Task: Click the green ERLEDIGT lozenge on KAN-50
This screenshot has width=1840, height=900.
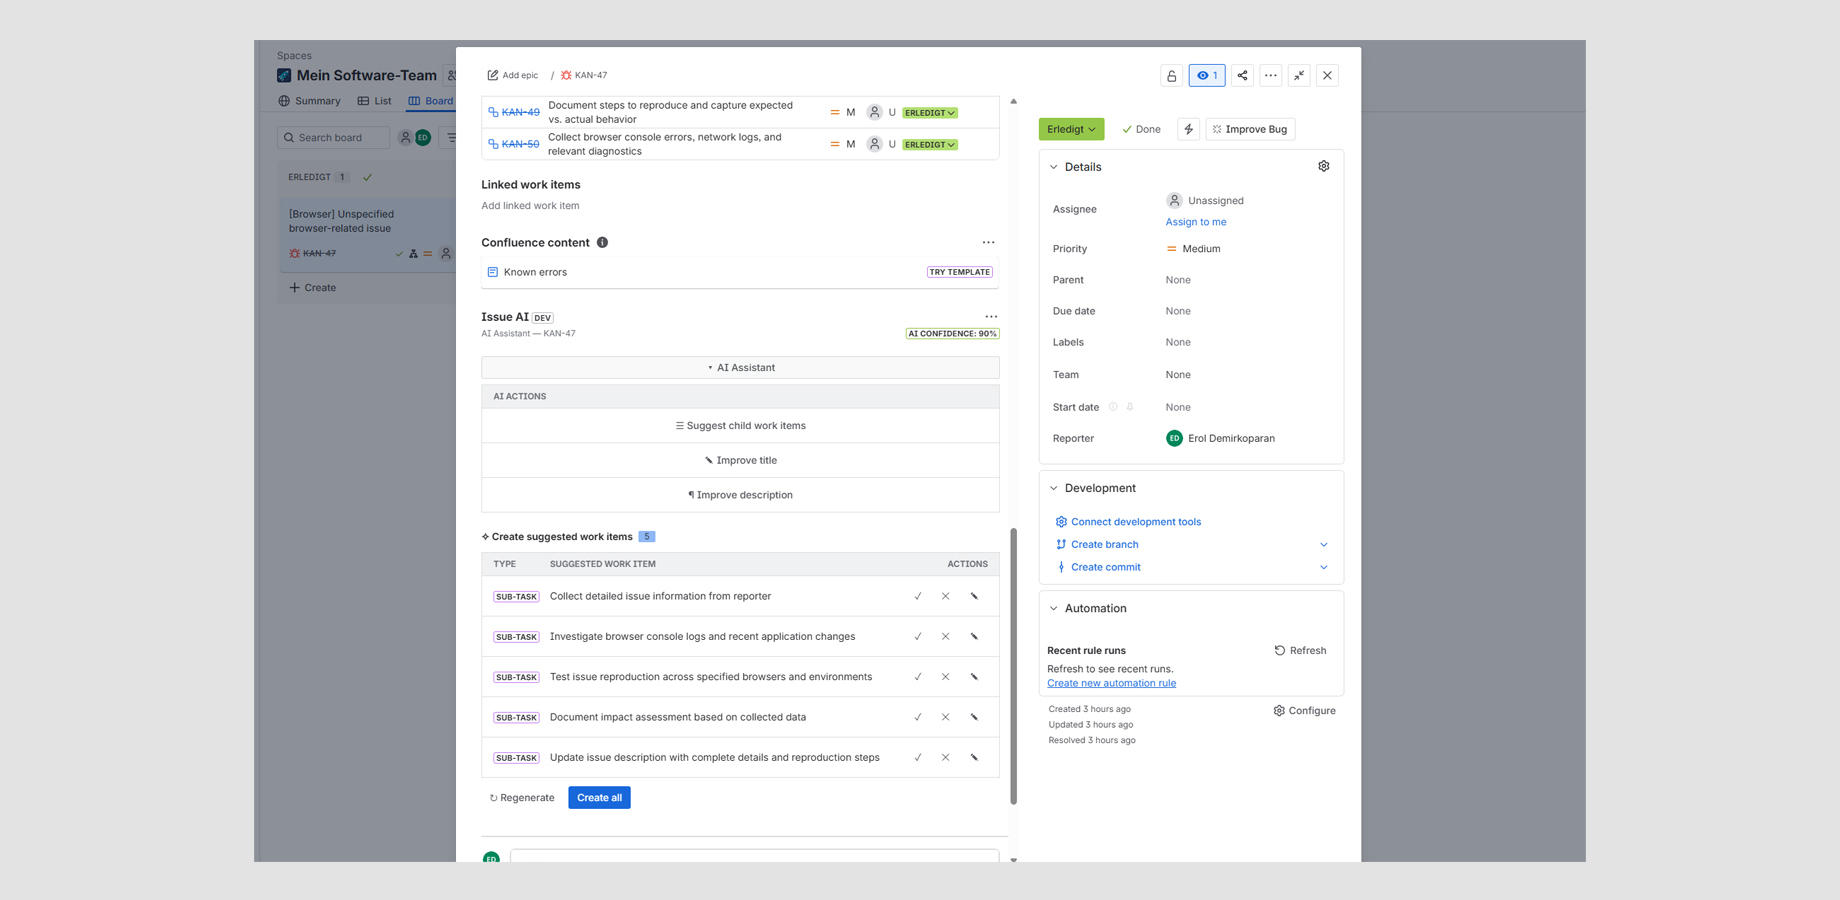Action: [x=928, y=144]
